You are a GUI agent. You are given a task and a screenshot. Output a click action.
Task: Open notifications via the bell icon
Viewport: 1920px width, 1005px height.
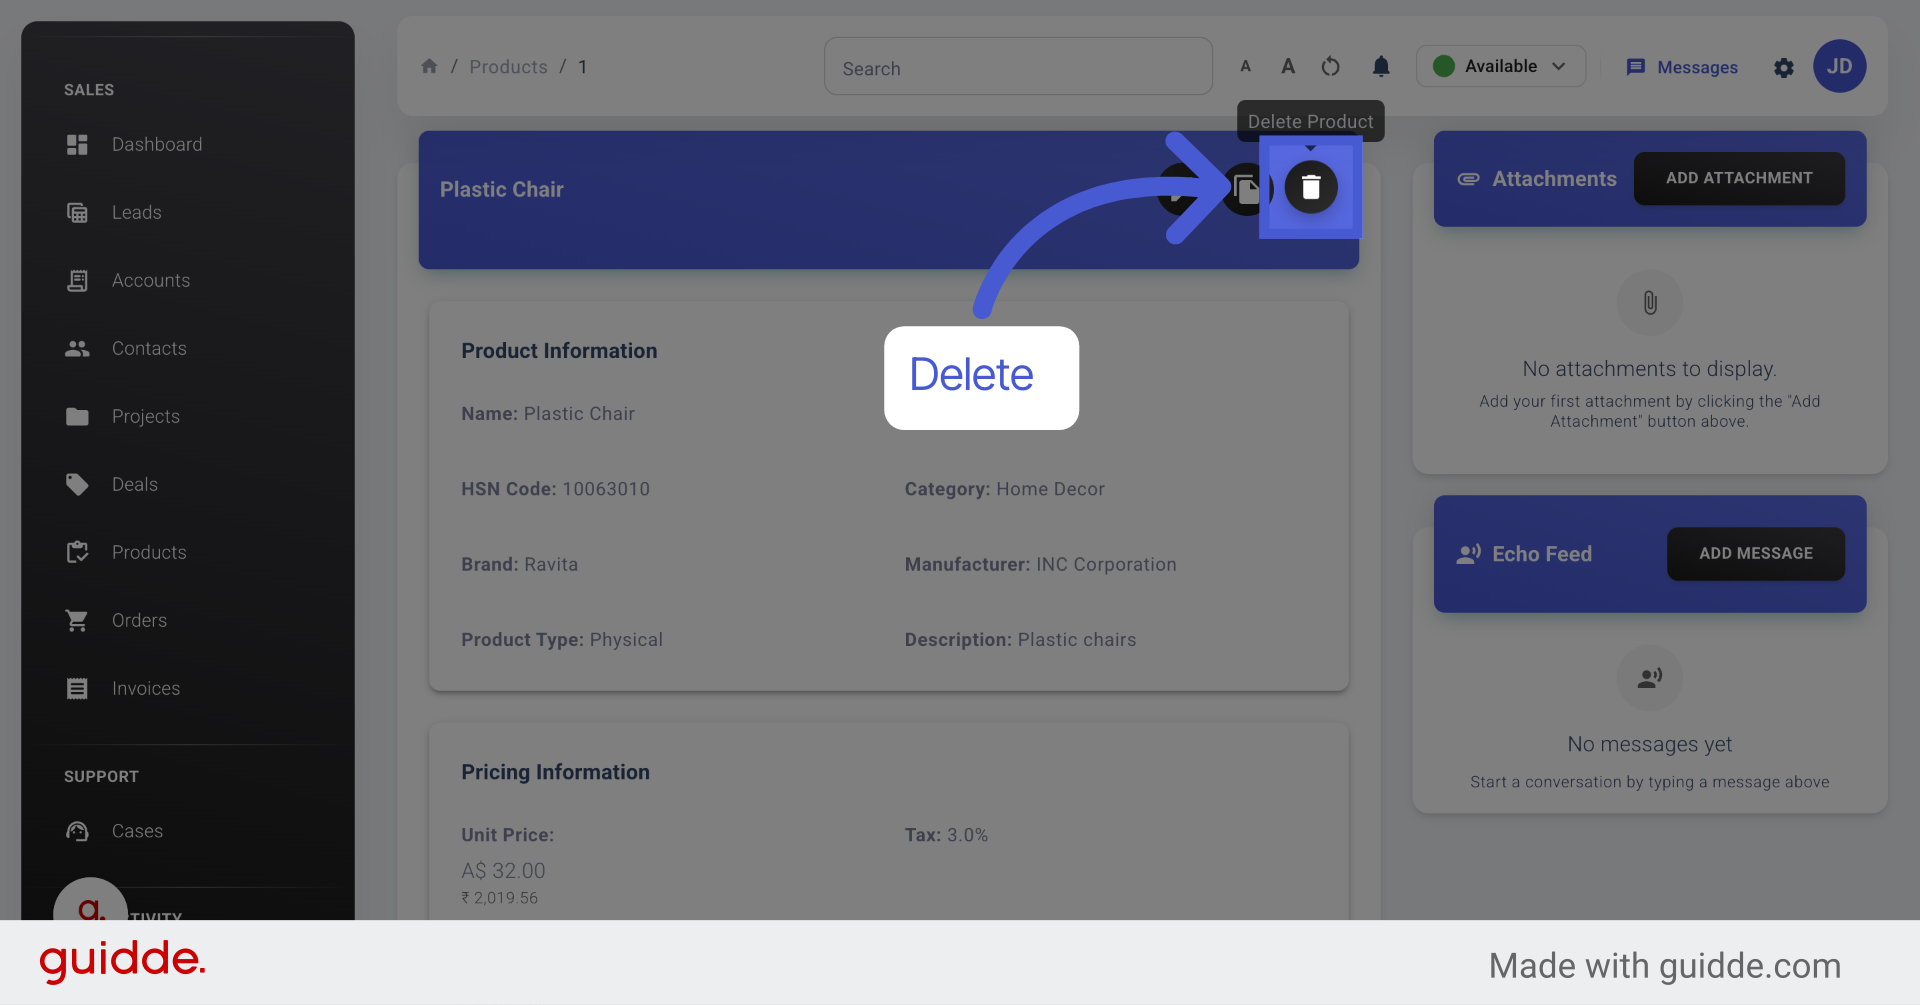[1381, 66]
